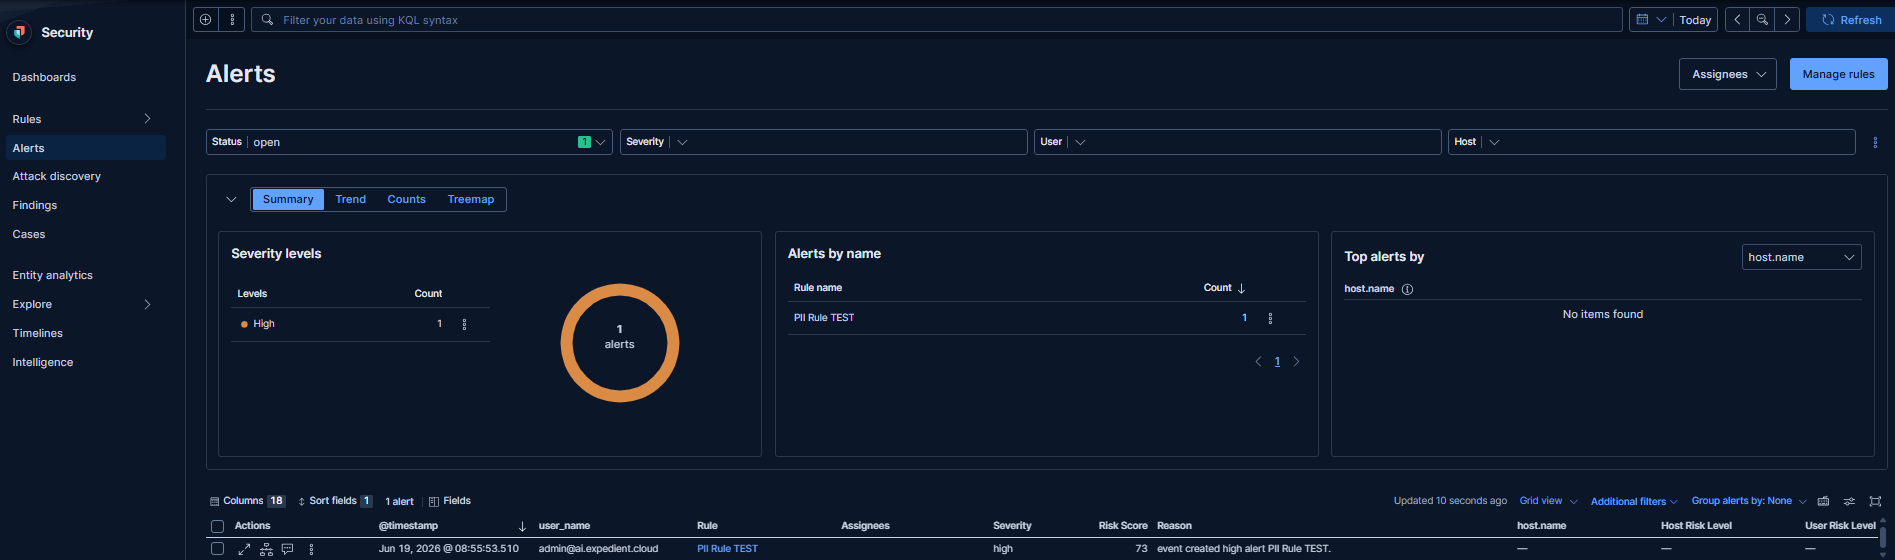Viewport: 1895px width, 560px height.
Task: Expand the Group alerts by: None dropdown
Action: click(1749, 501)
